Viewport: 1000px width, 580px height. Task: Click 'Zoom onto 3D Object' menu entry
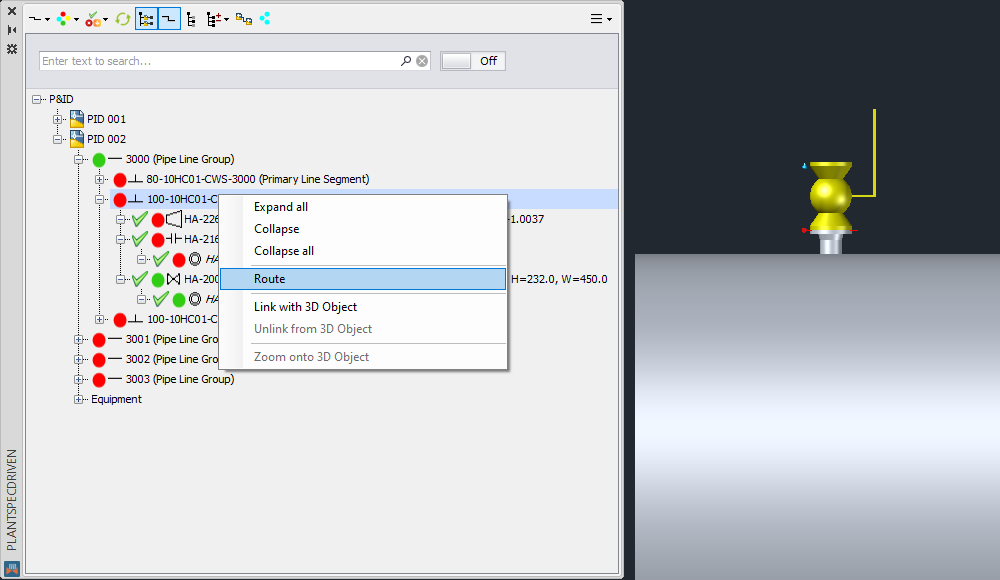[363, 357]
